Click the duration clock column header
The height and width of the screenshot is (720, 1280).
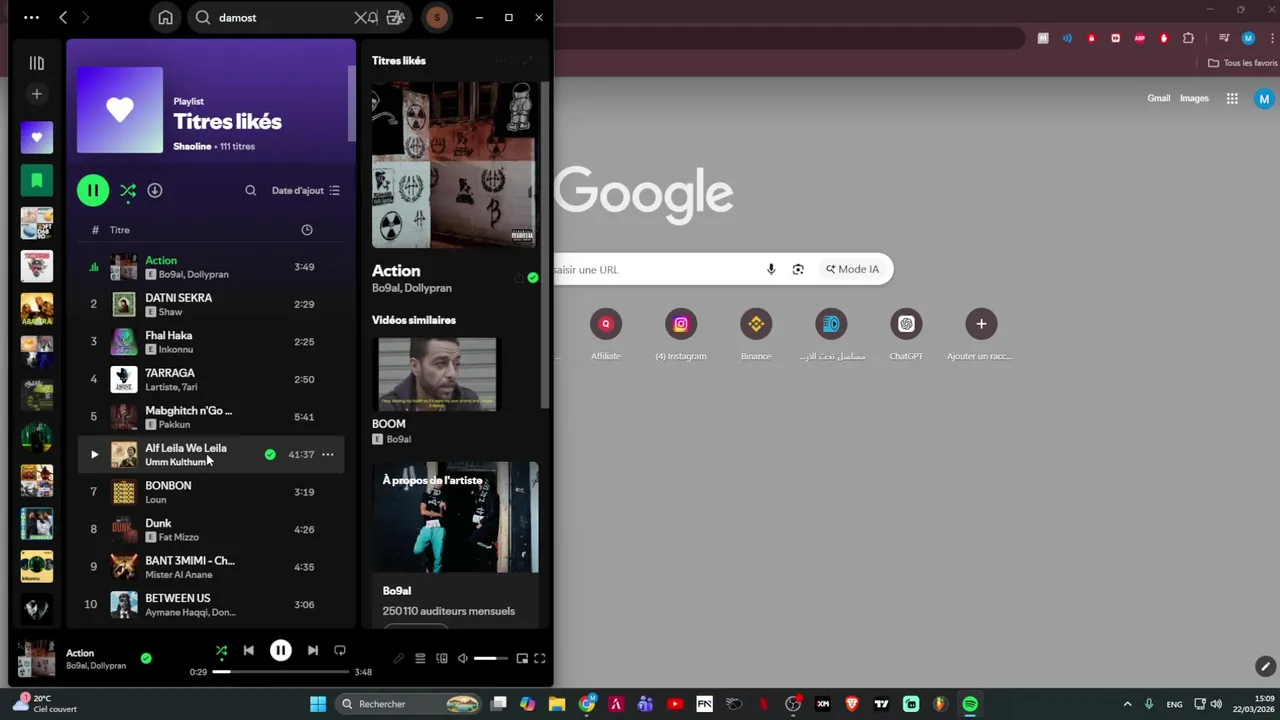(307, 230)
